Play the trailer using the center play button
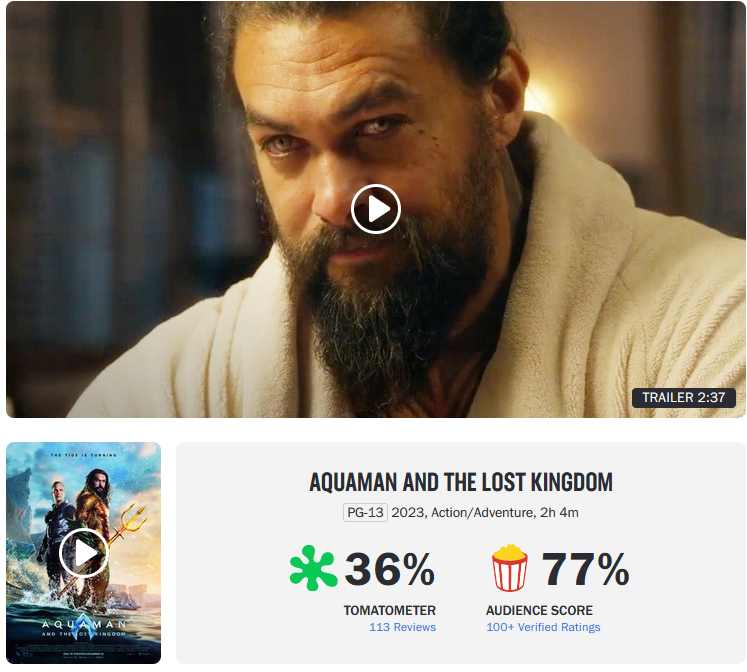Screen dimensions: 747x672 click(x=375, y=209)
